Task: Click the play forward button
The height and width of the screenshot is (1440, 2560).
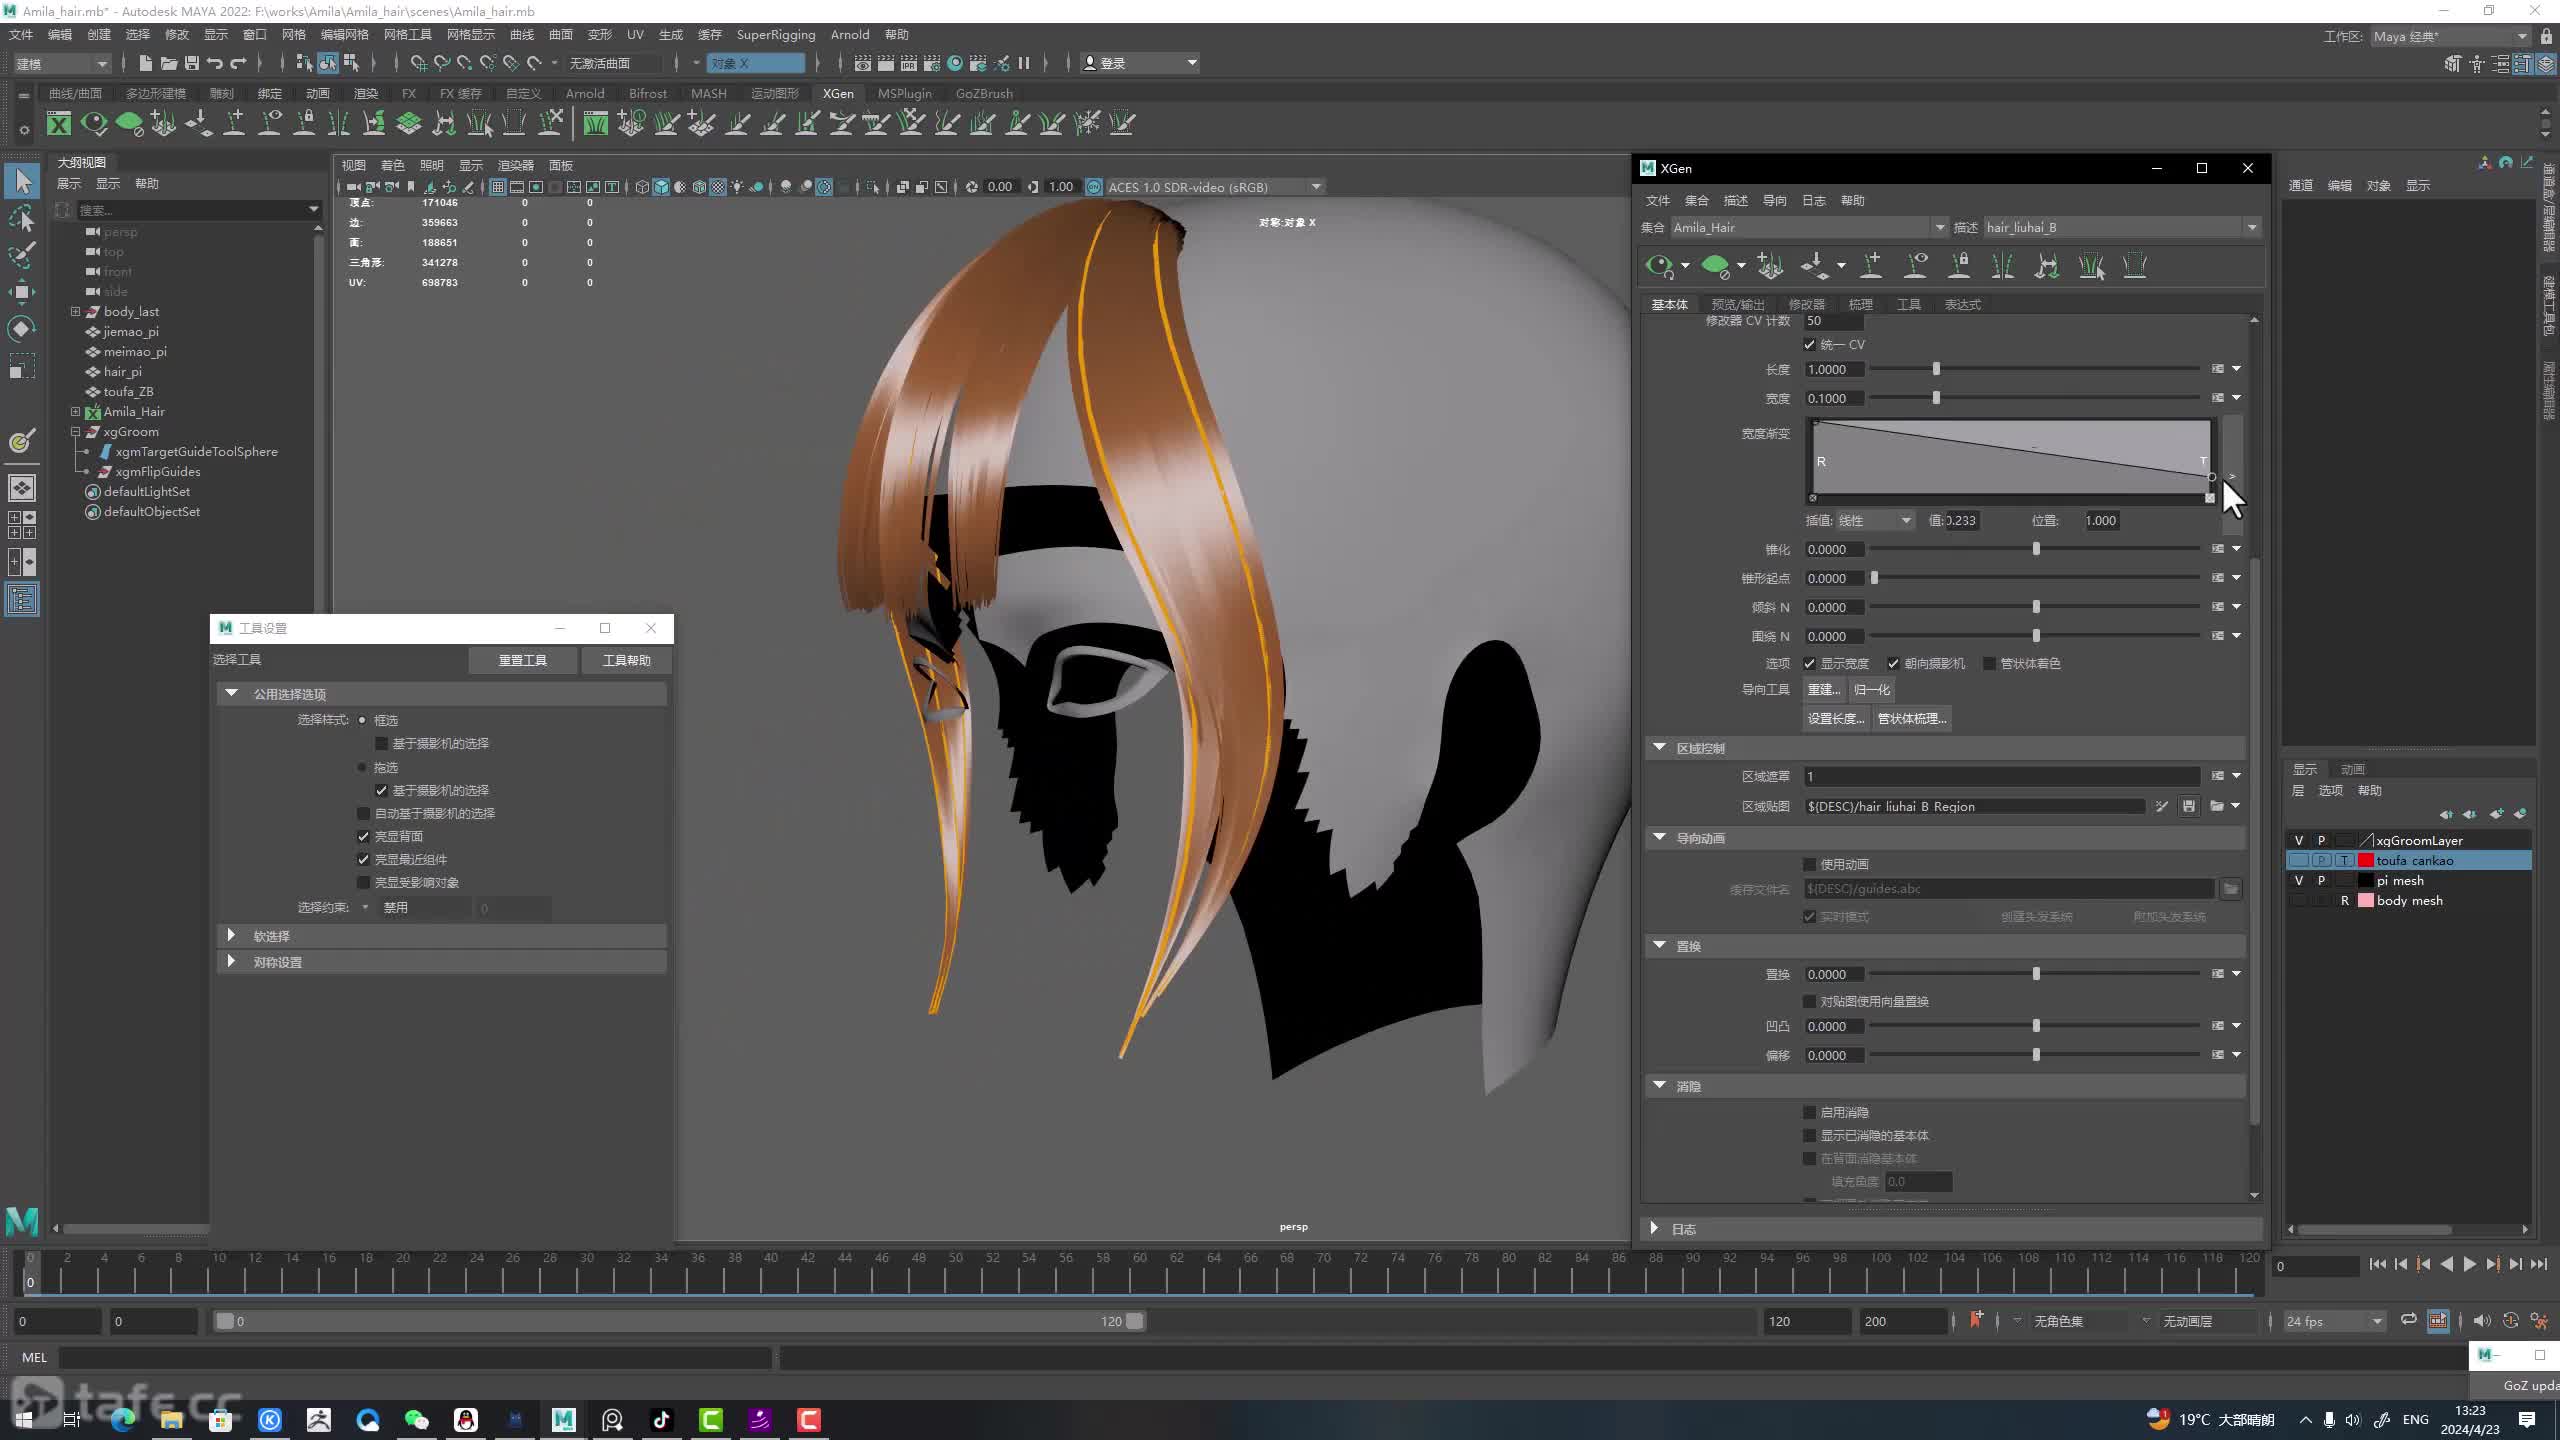Action: [x=2469, y=1265]
